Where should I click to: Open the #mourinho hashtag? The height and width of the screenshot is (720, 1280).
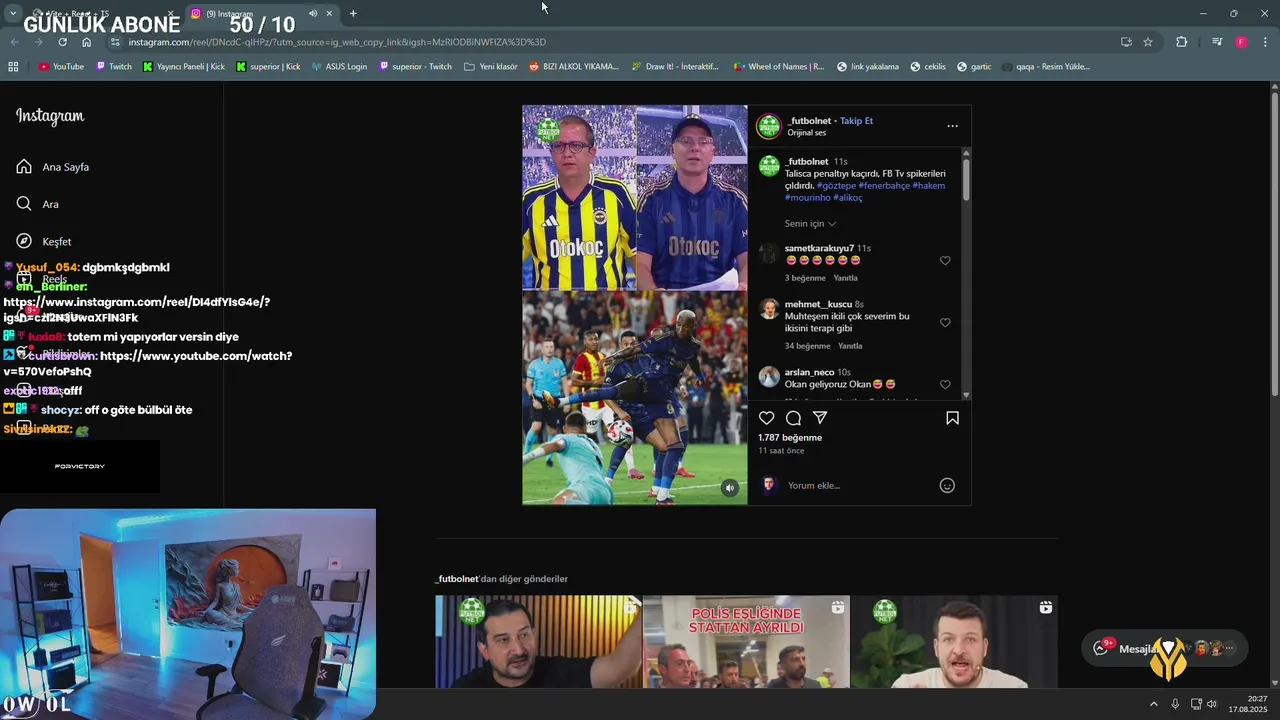pos(808,198)
